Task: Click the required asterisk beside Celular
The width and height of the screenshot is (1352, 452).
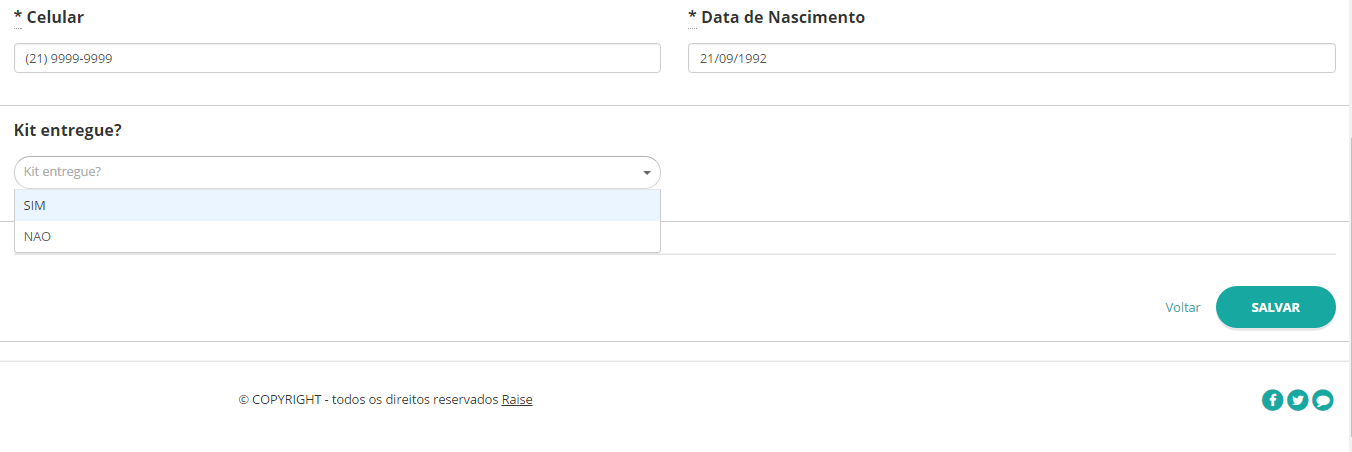Action: [18, 16]
